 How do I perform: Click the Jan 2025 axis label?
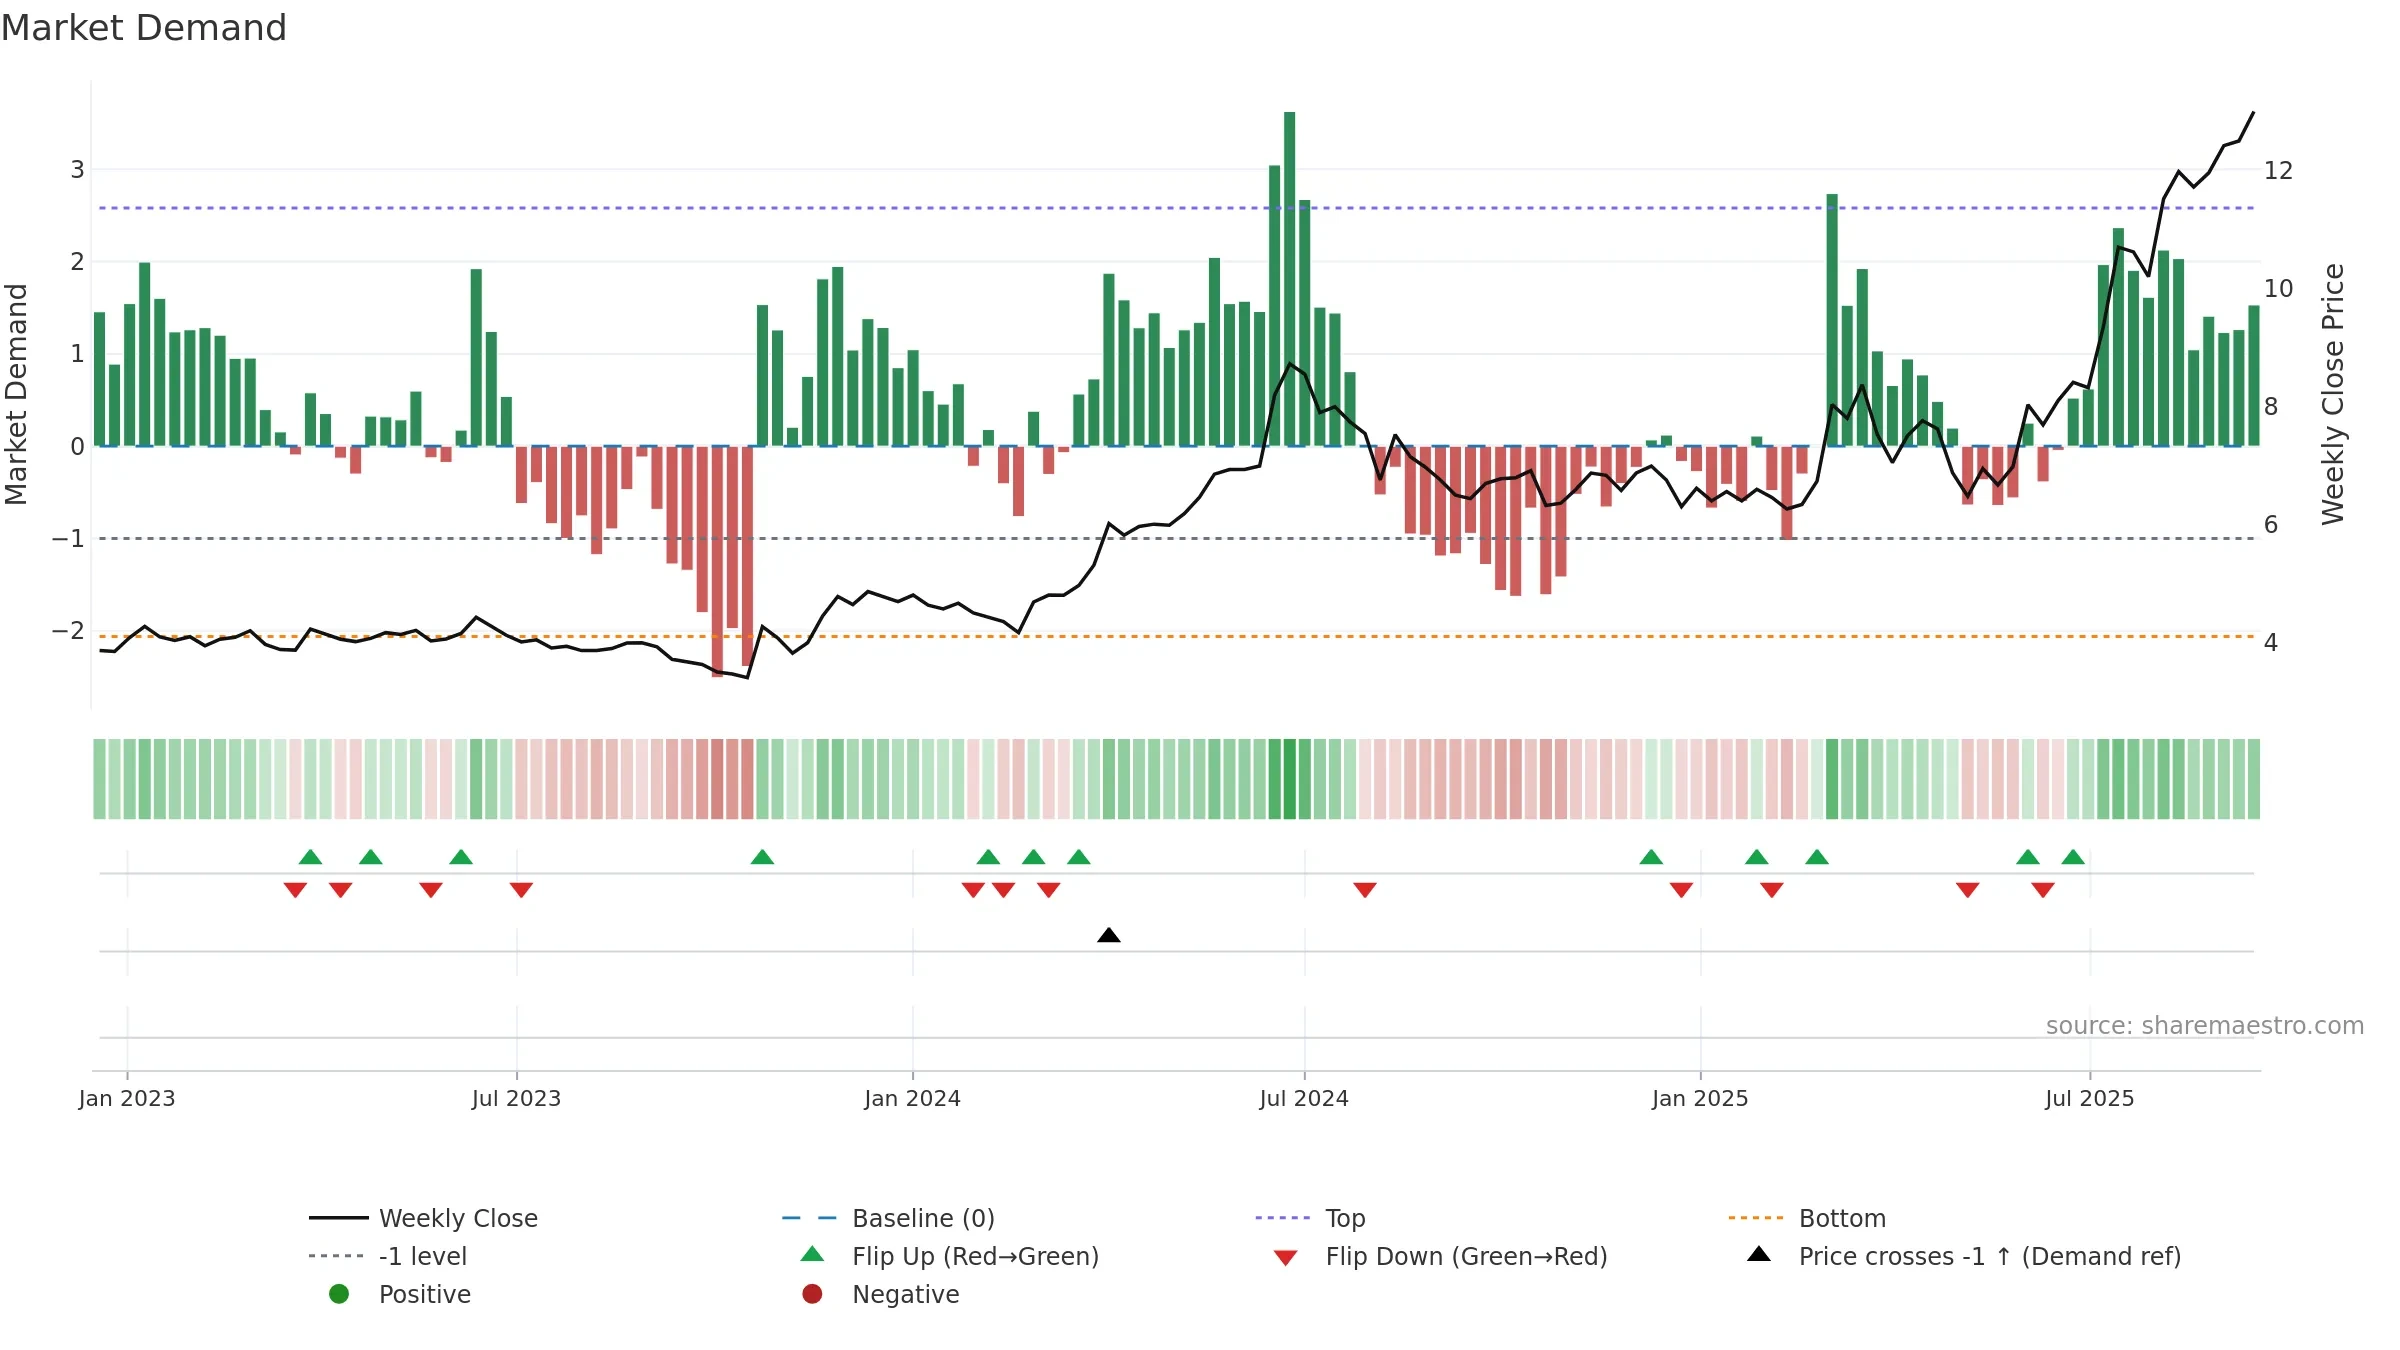pos(1700,1098)
